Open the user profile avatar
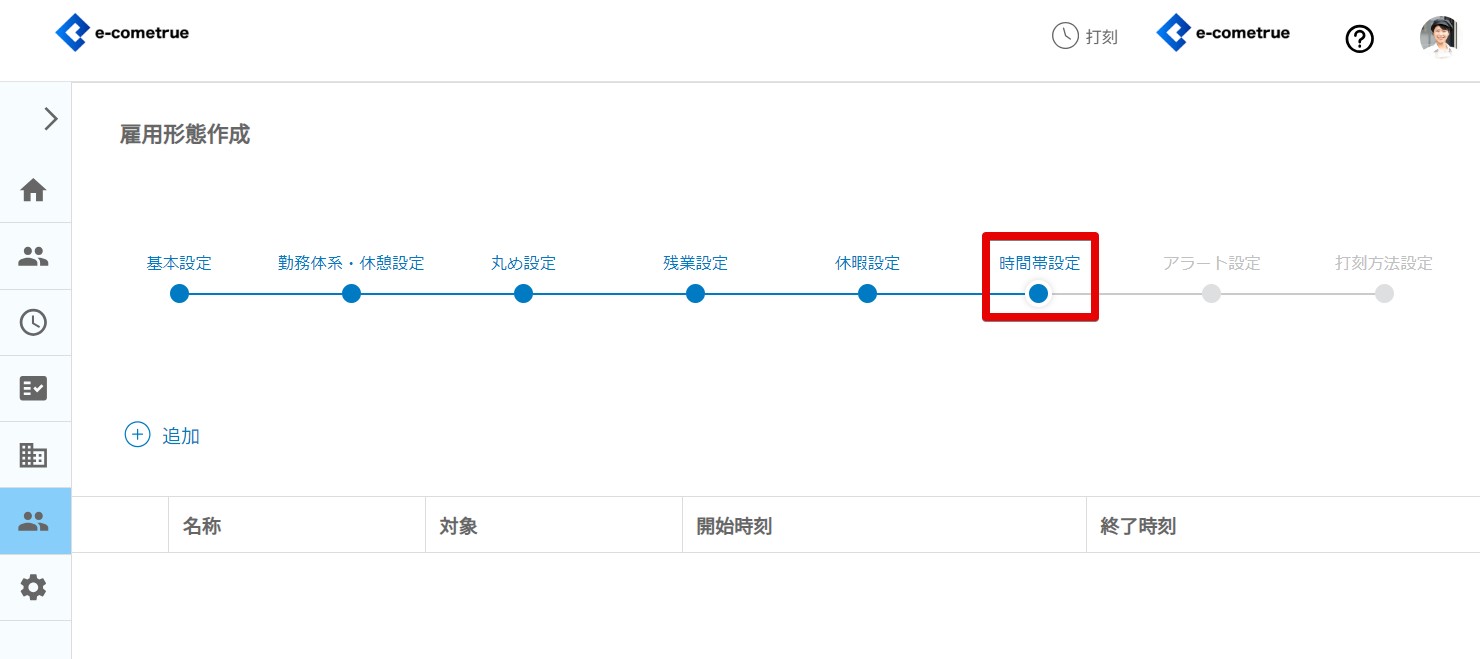This screenshot has height=659, width=1480. 1438,37
